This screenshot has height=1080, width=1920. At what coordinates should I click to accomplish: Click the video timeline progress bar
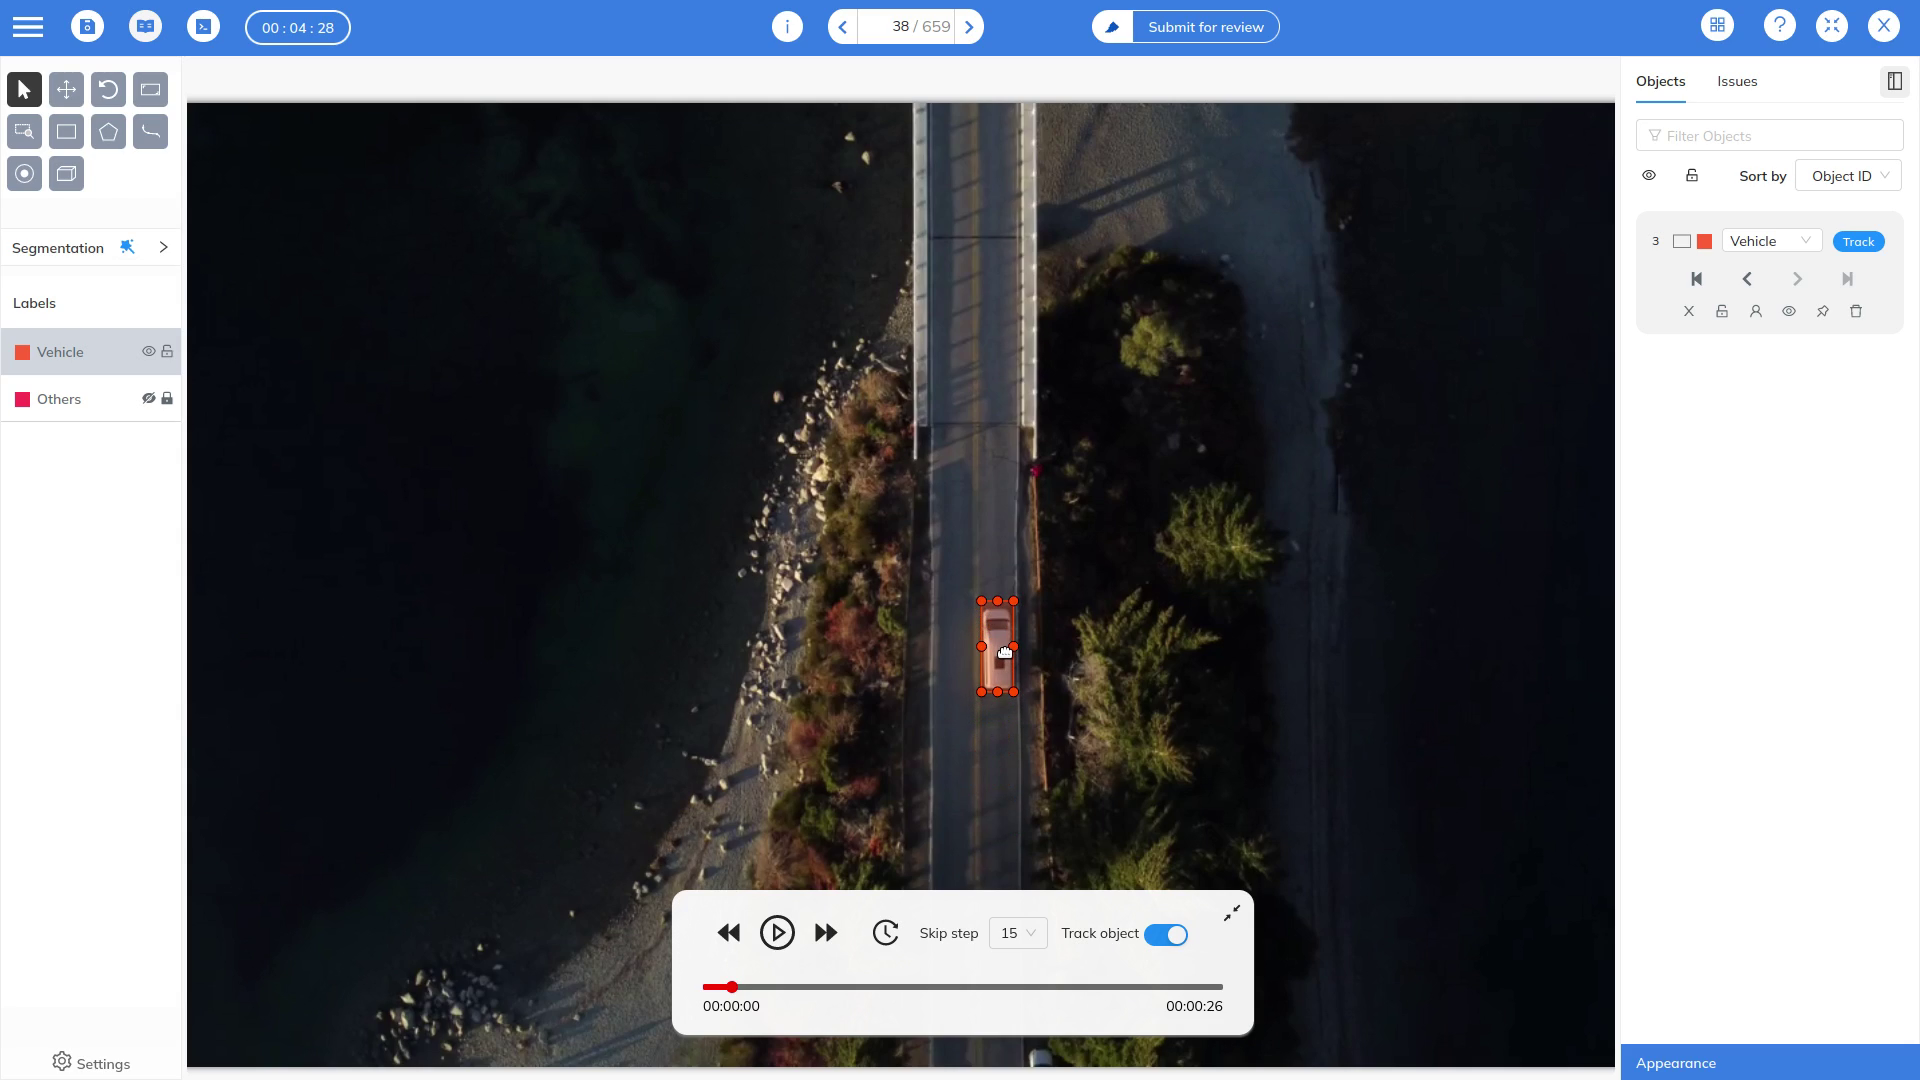point(962,988)
